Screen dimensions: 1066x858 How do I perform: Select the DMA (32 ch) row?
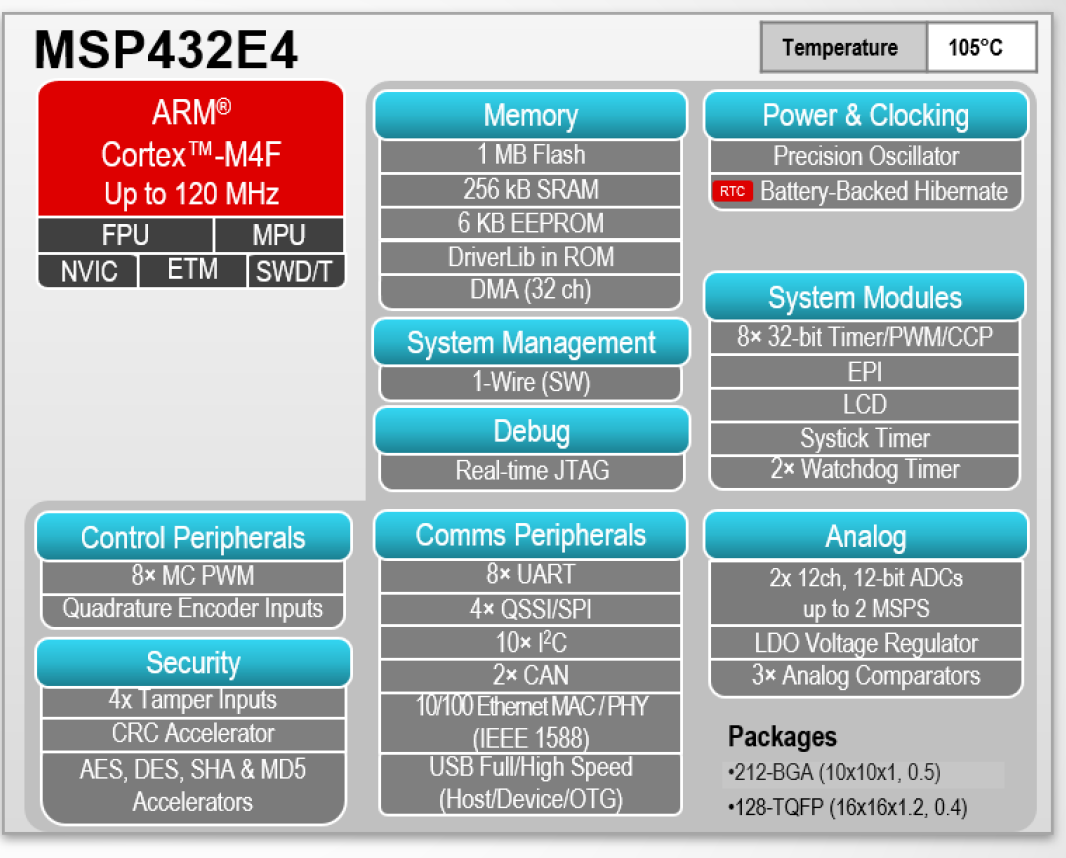530,291
